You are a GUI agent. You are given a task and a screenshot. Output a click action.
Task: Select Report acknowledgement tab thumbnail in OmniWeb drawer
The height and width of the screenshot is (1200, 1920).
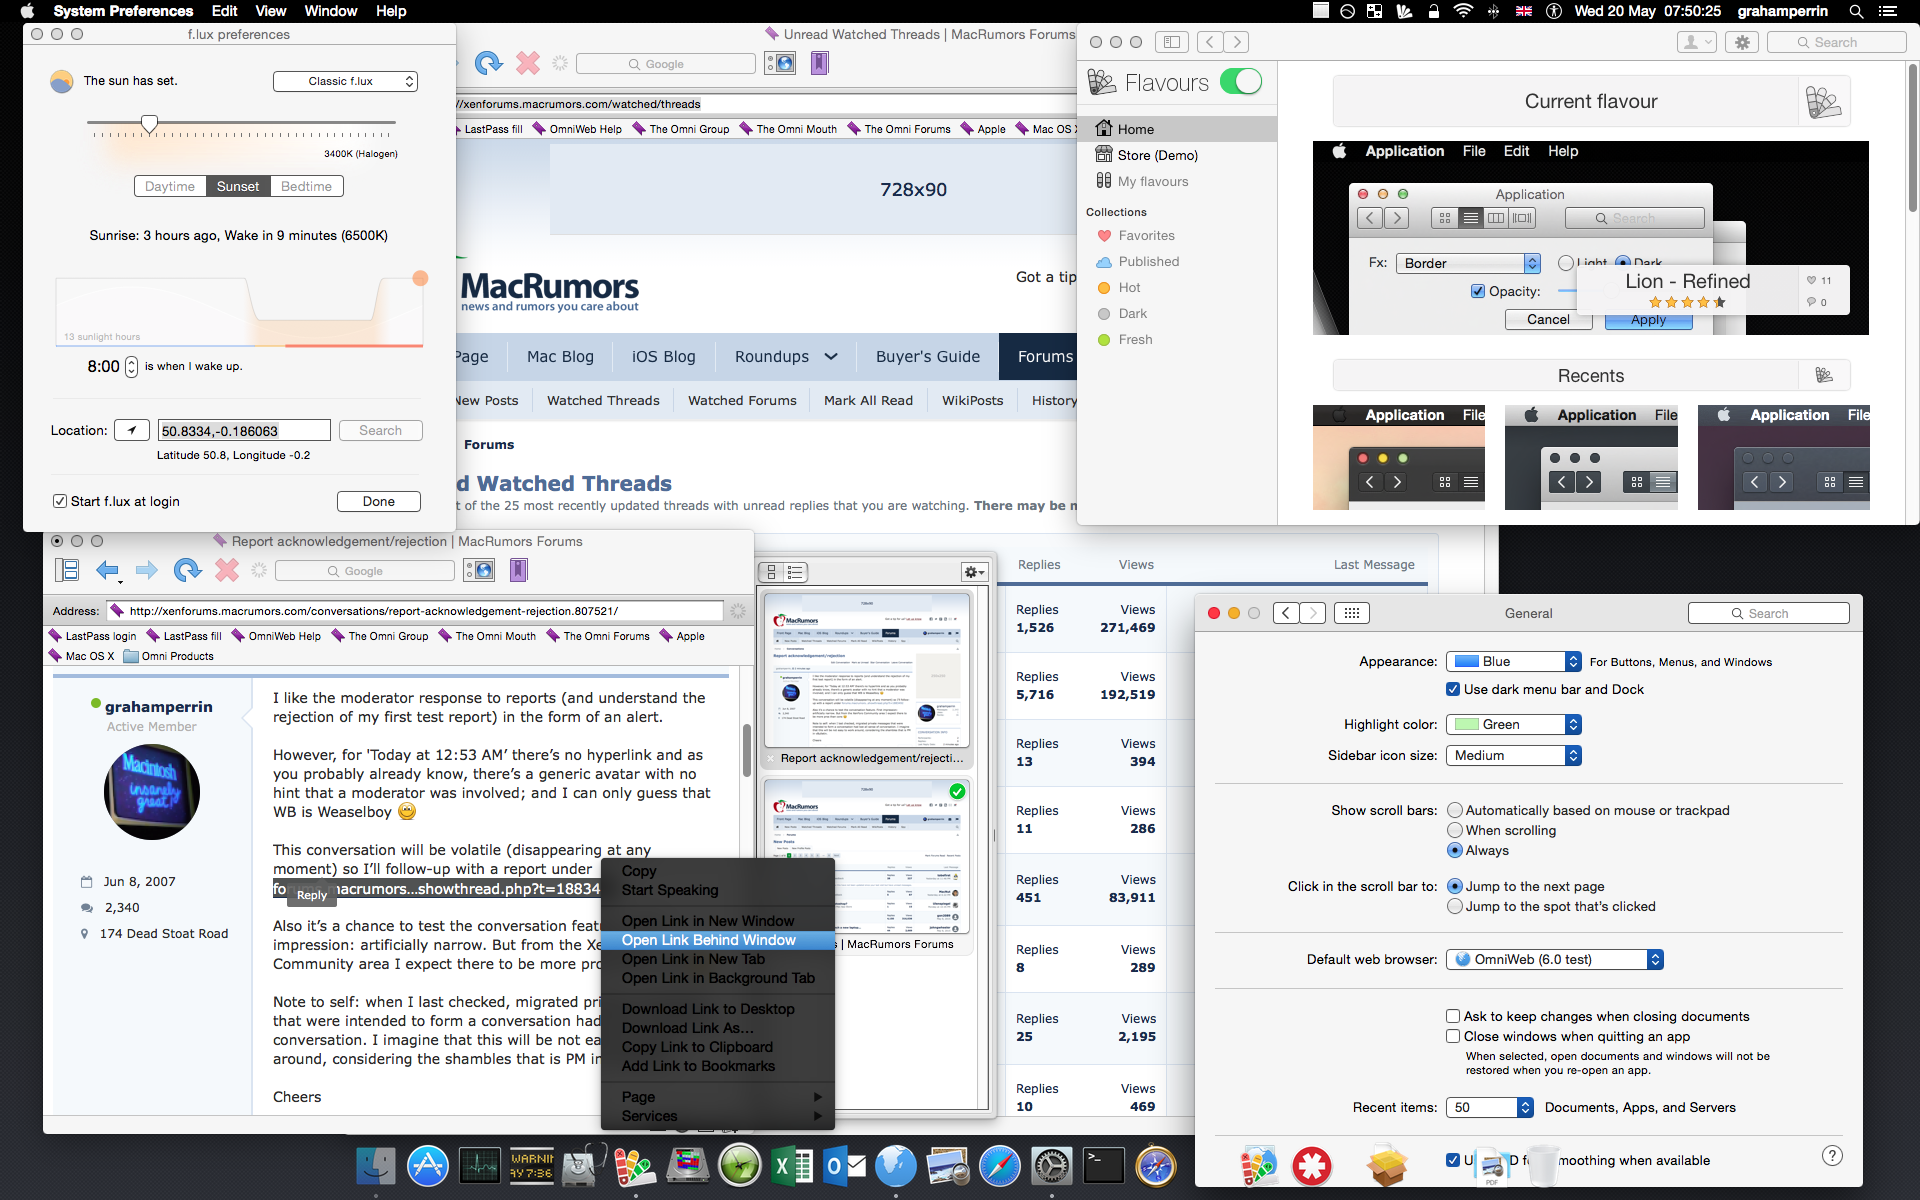[867, 670]
